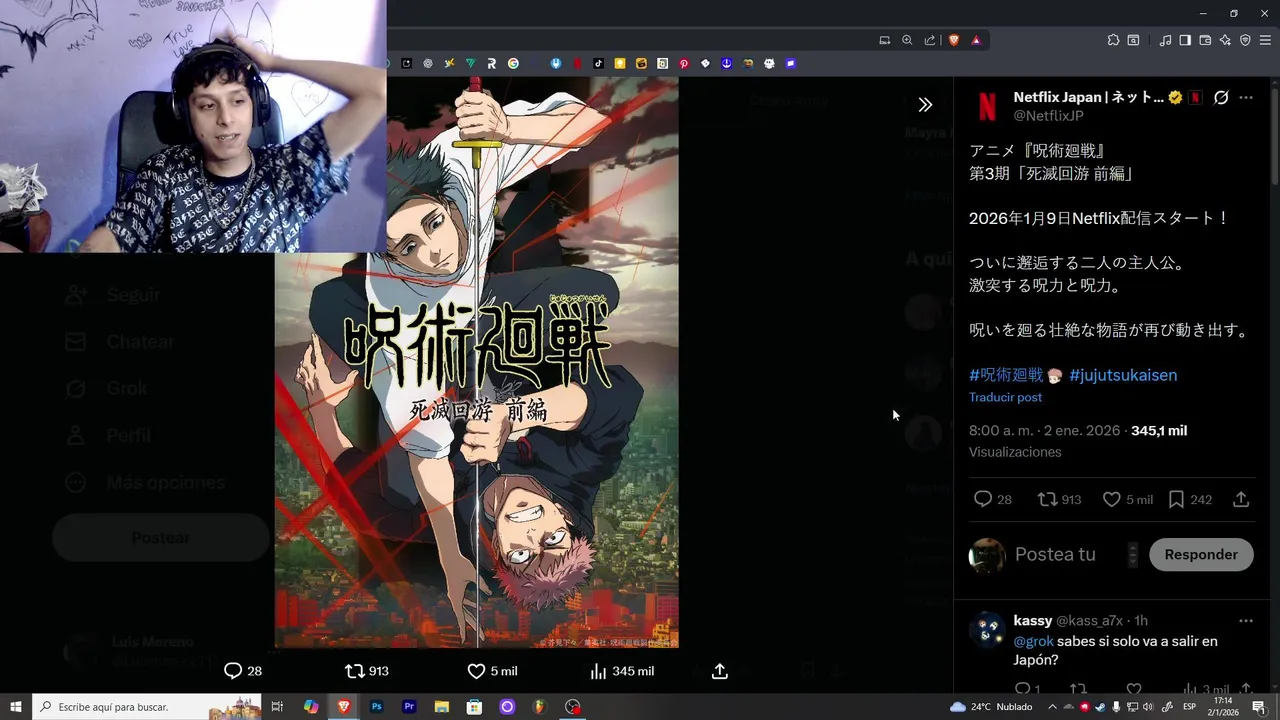Like post via heart under the image

coord(477,671)
